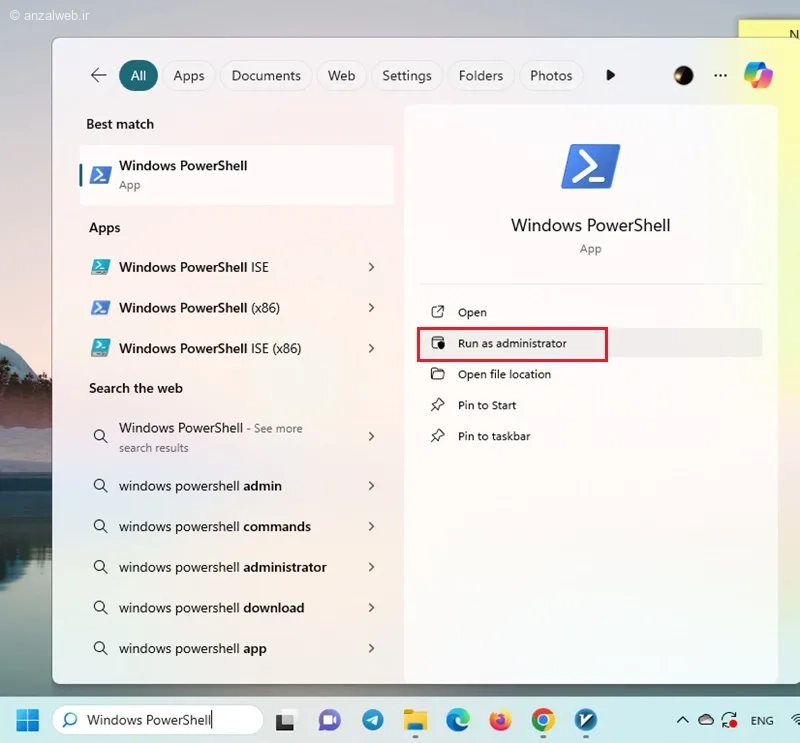Expand hidden icons in the system tray

(x=683, y=719)
